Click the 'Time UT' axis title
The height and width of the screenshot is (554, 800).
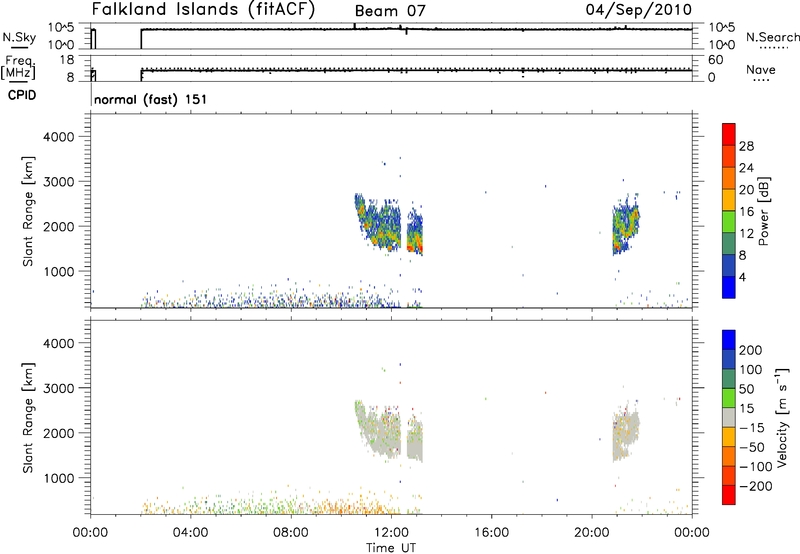(391, 548)
